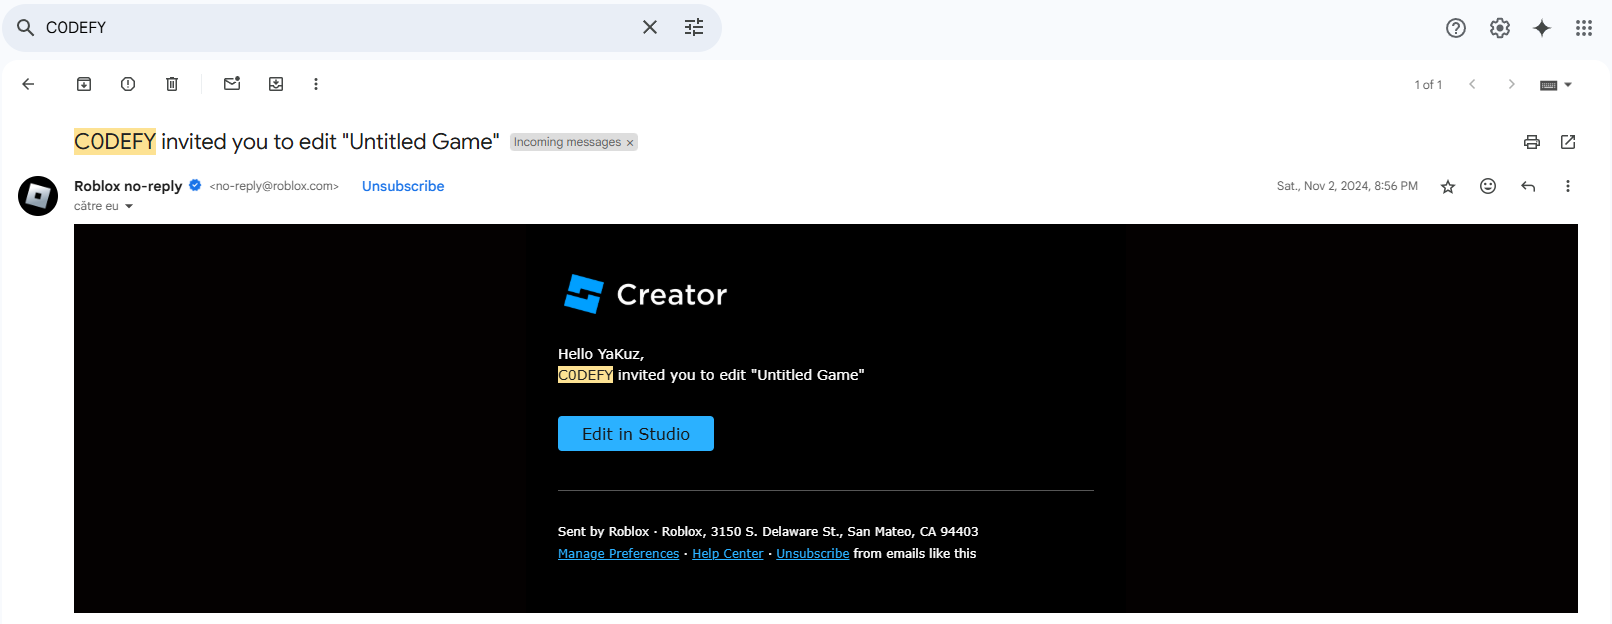
Task: Remove the Incoming messages label
Action: 630,143
